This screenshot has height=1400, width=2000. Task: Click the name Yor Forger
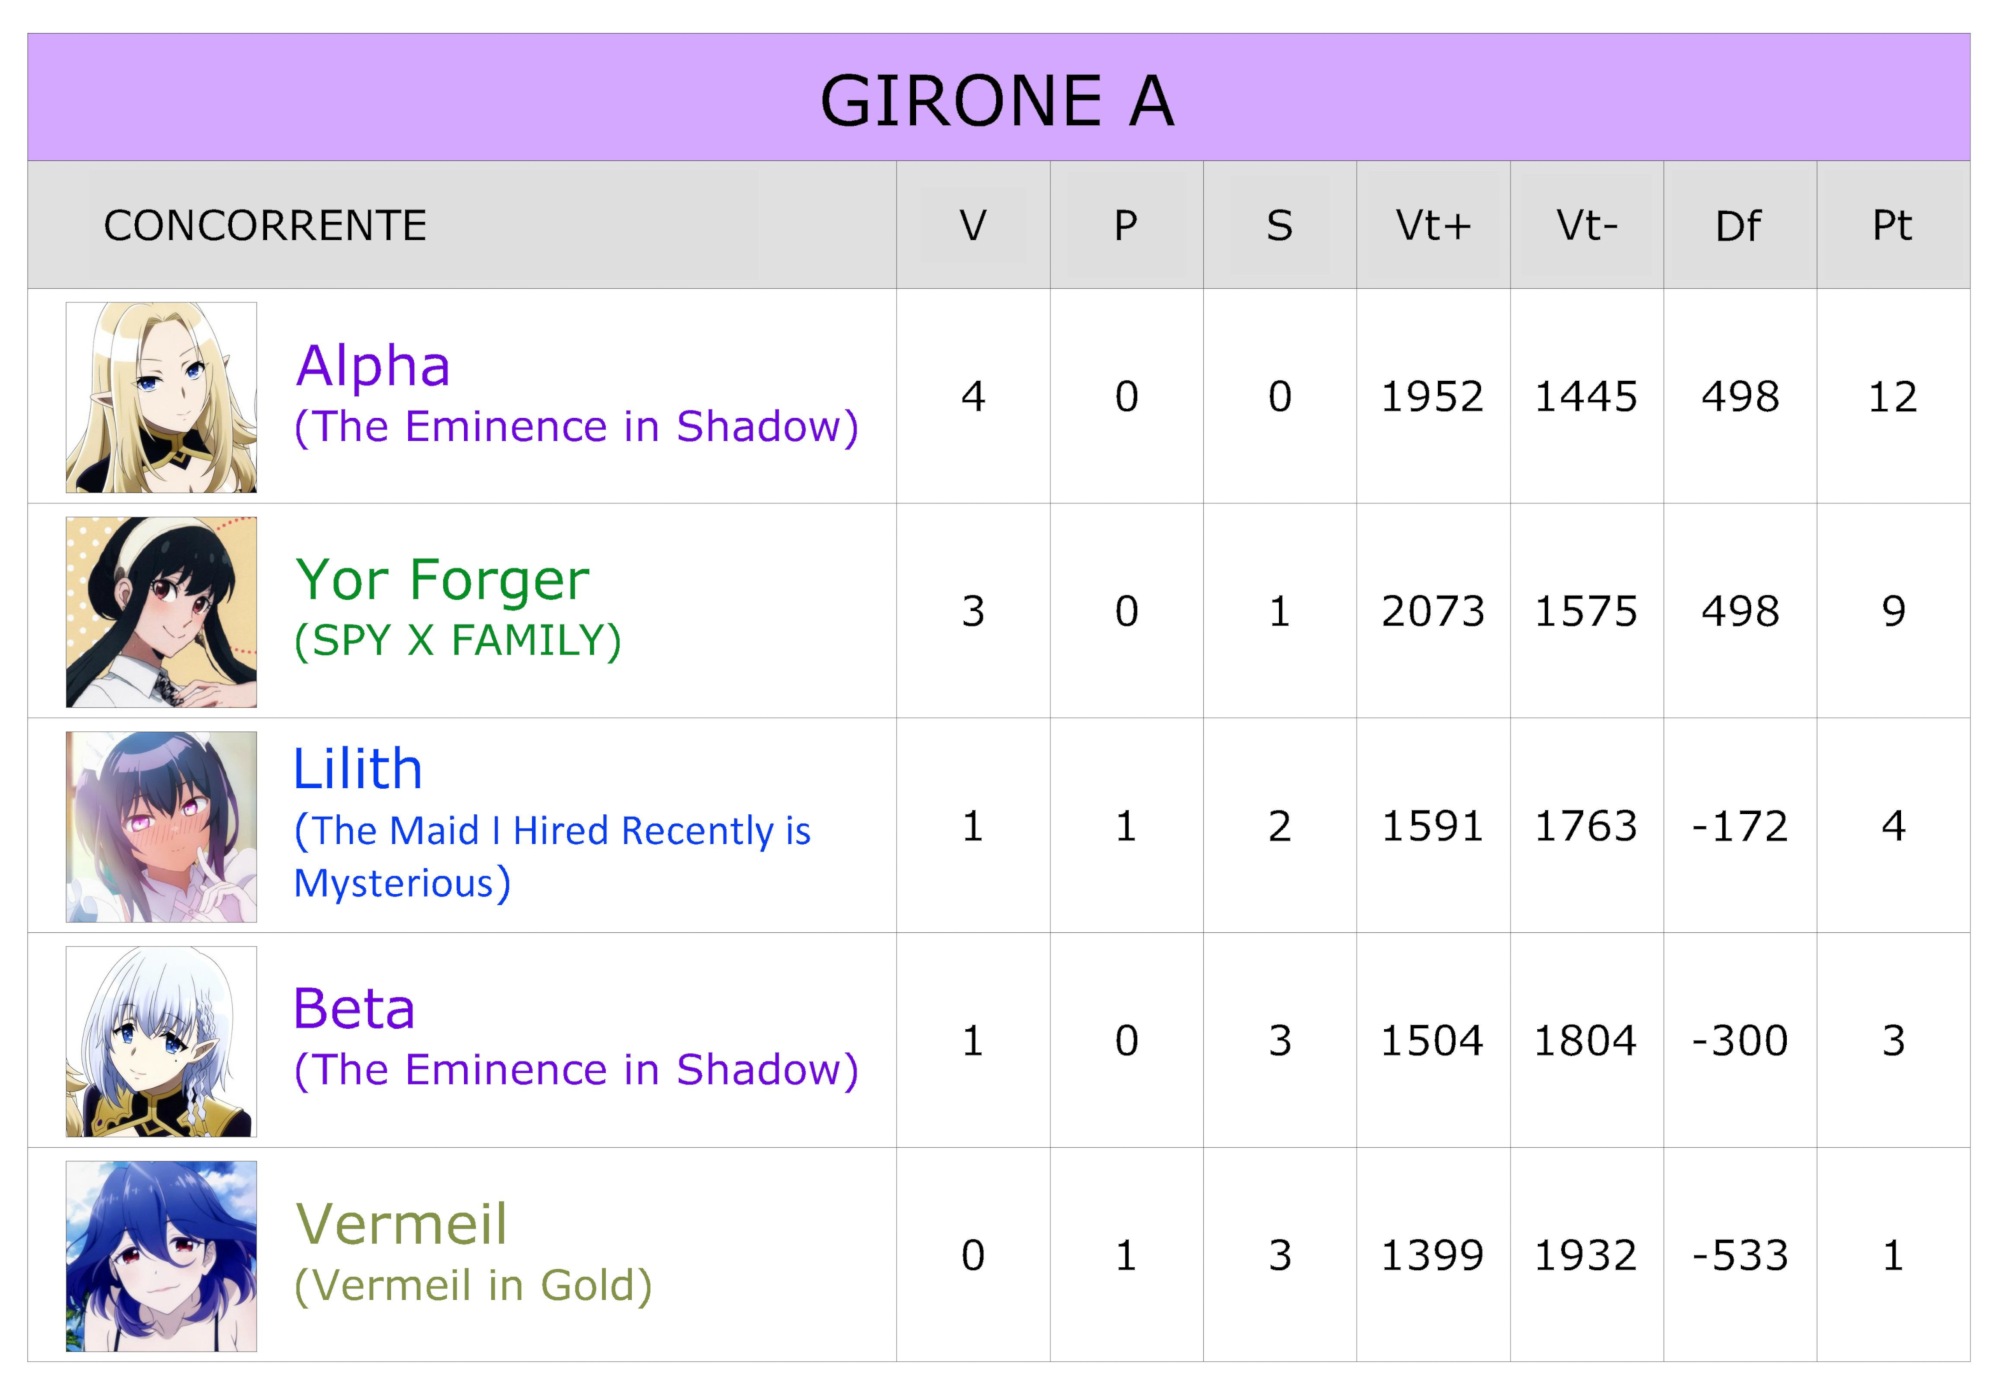pos(442,580)
